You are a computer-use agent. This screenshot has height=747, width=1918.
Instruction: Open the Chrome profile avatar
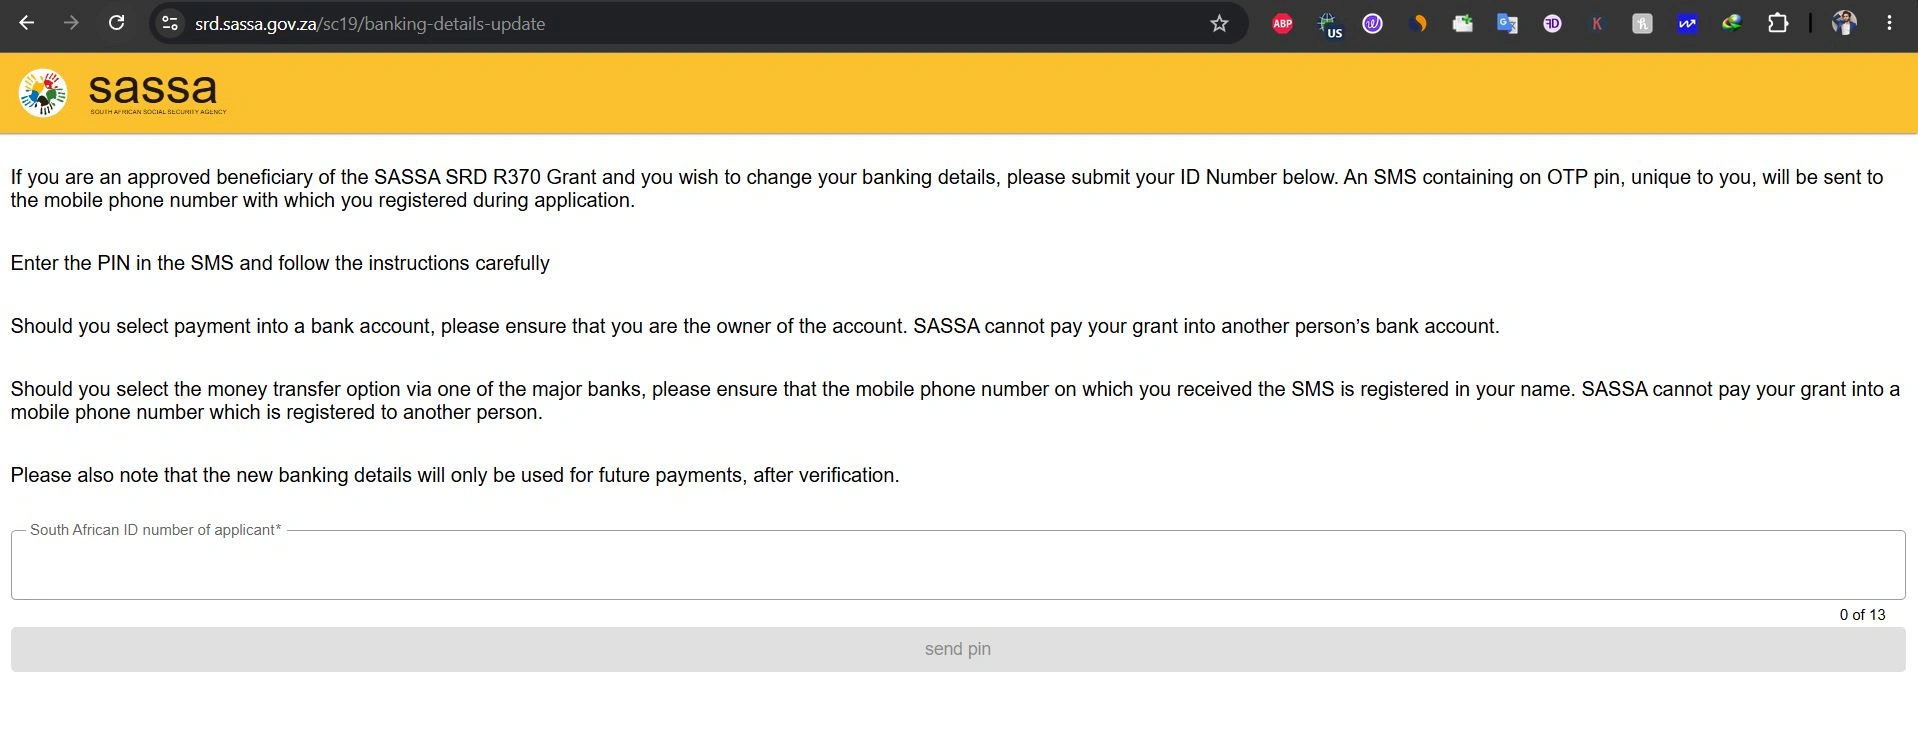[1844, 23]
